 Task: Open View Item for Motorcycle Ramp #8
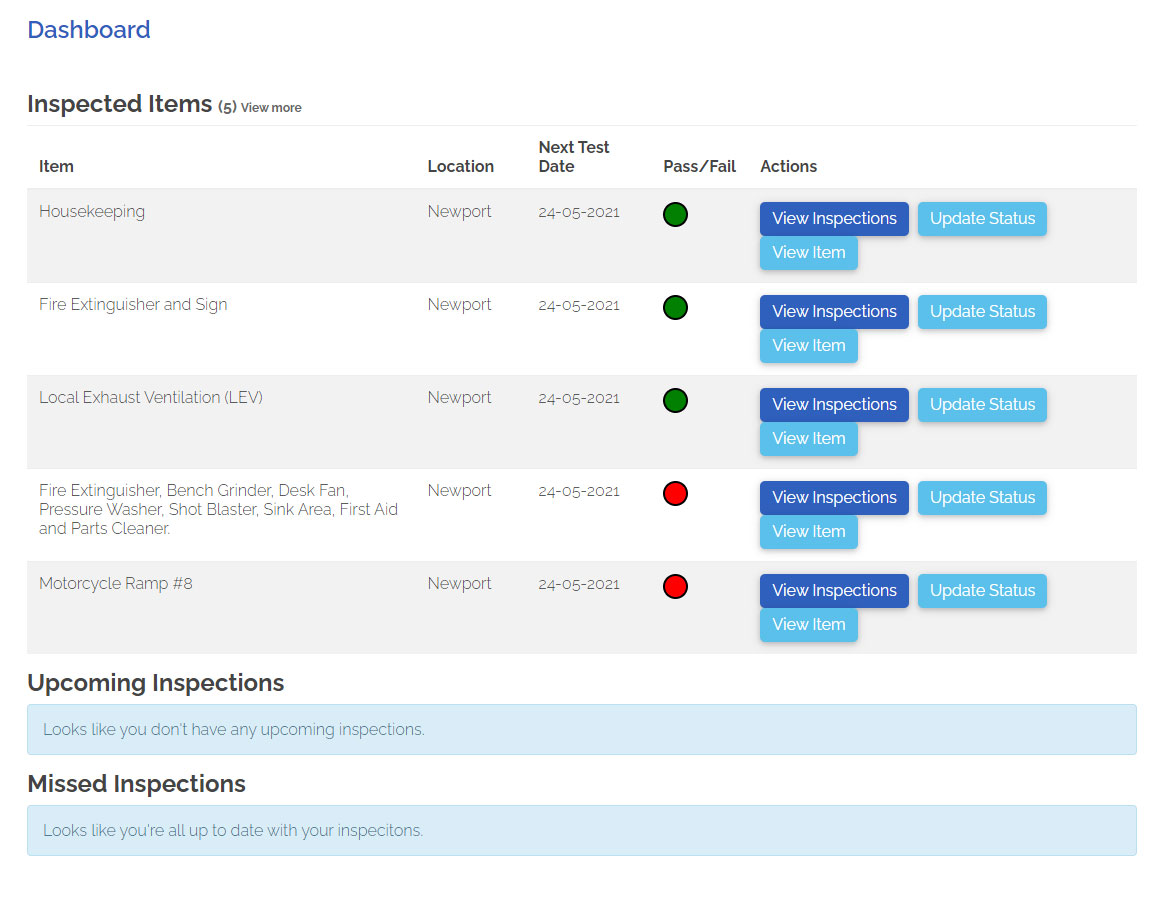(x=808, y=625)
